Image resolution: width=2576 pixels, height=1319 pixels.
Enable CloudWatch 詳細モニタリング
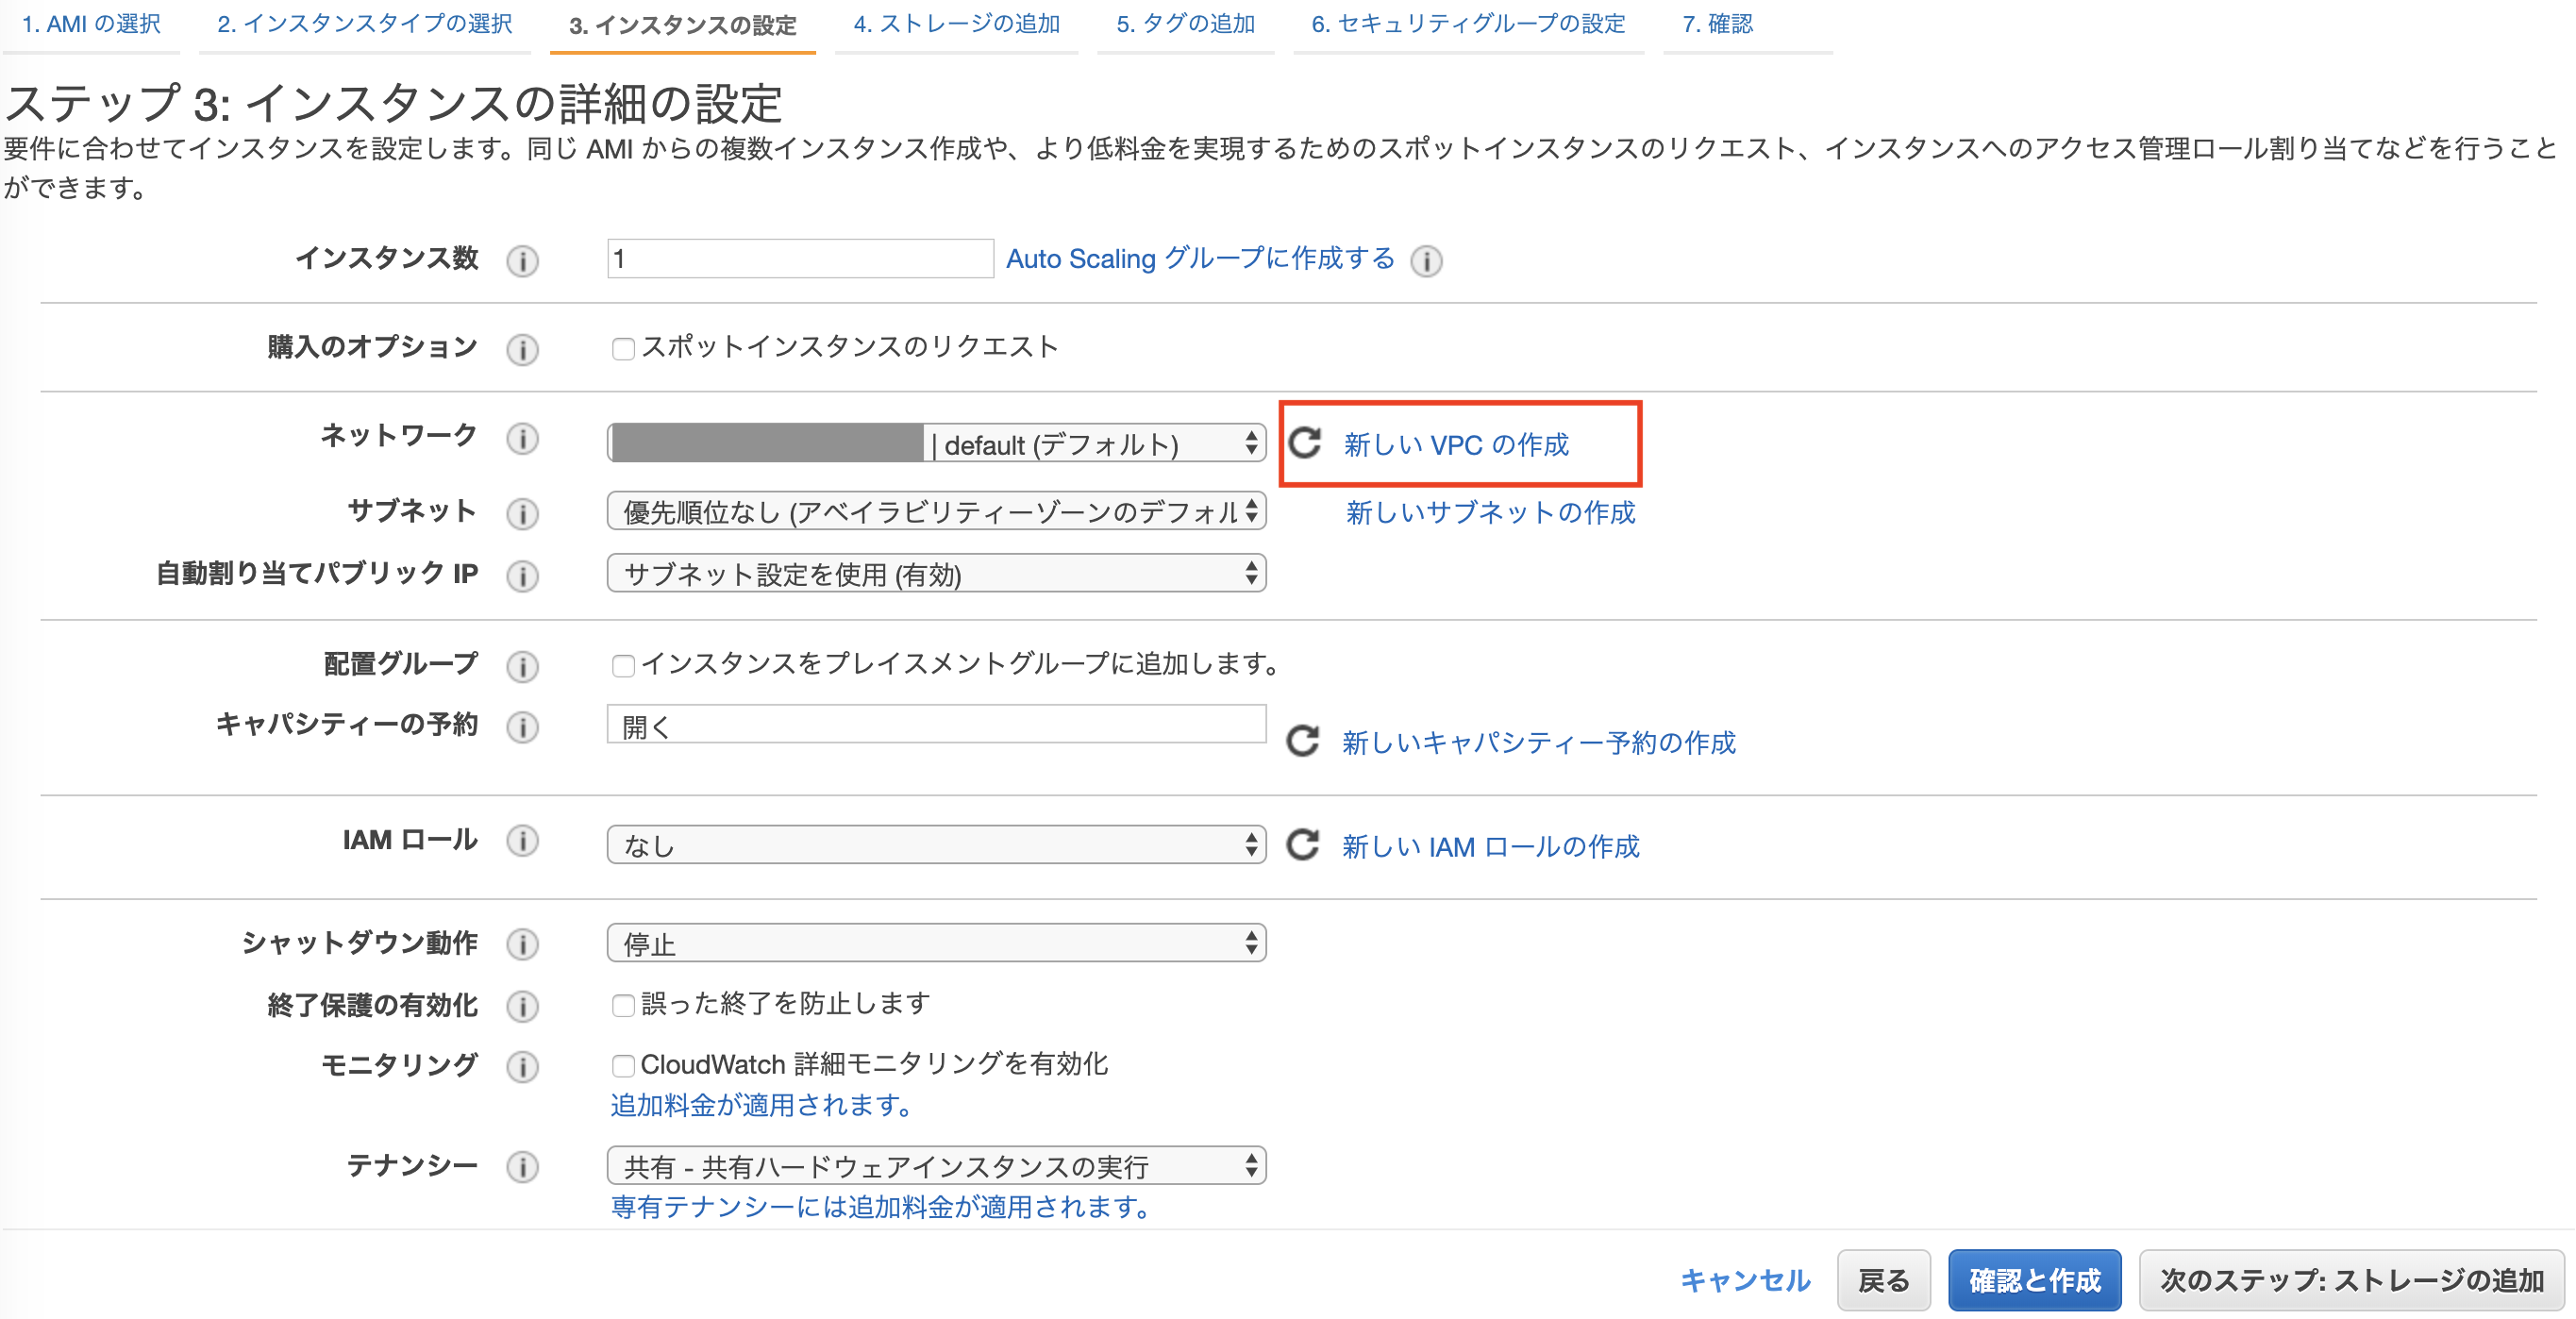(623, 1066)
